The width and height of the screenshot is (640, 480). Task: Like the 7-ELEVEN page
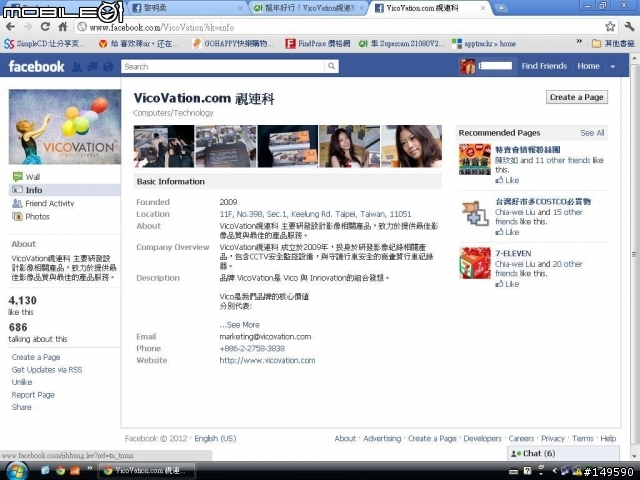[x=507, y=284]
